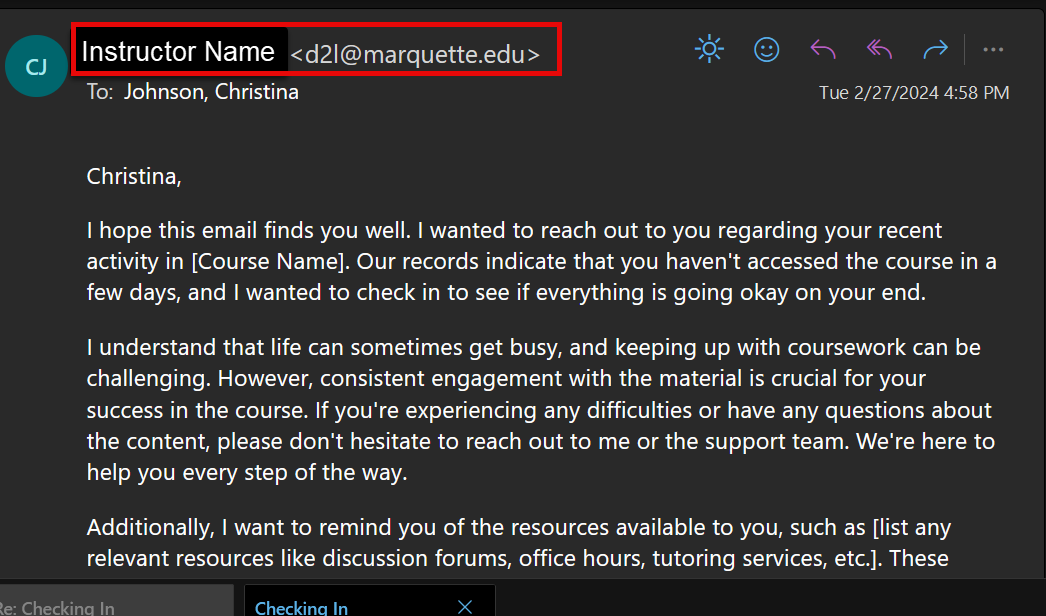1046x616 pixels.
Task: Click the CJ sender avatar
Action: point(37,67)
